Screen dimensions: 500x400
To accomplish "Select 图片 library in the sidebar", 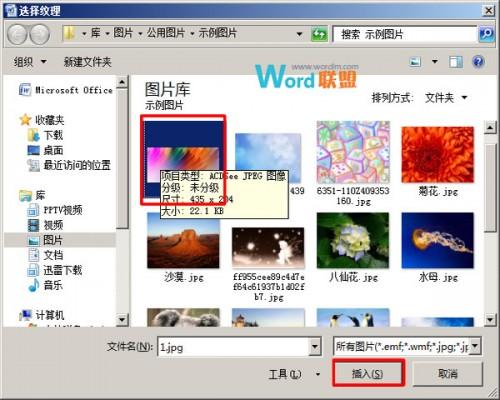I will pos(45,240).
